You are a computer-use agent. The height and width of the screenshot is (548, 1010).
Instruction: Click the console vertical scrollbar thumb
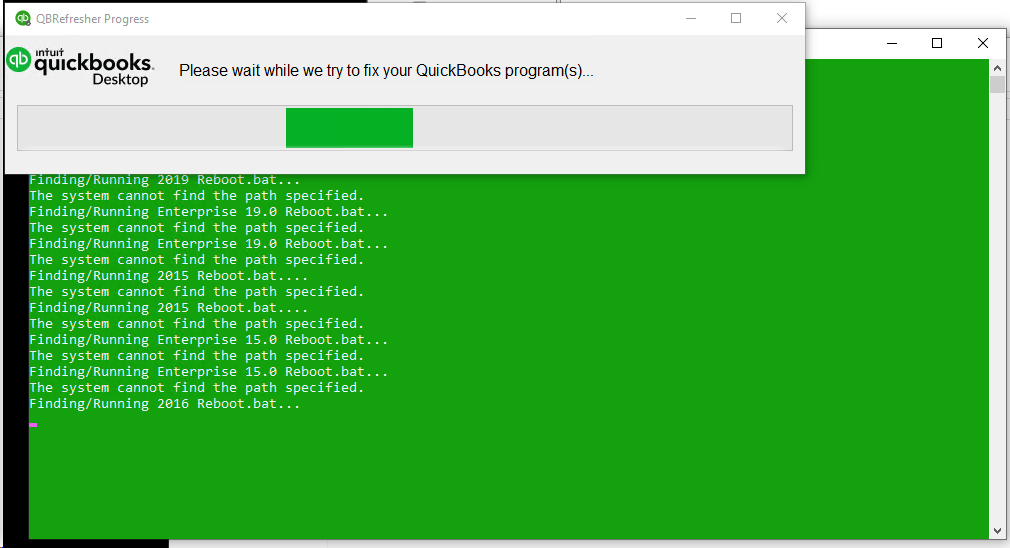pos(997,84)
